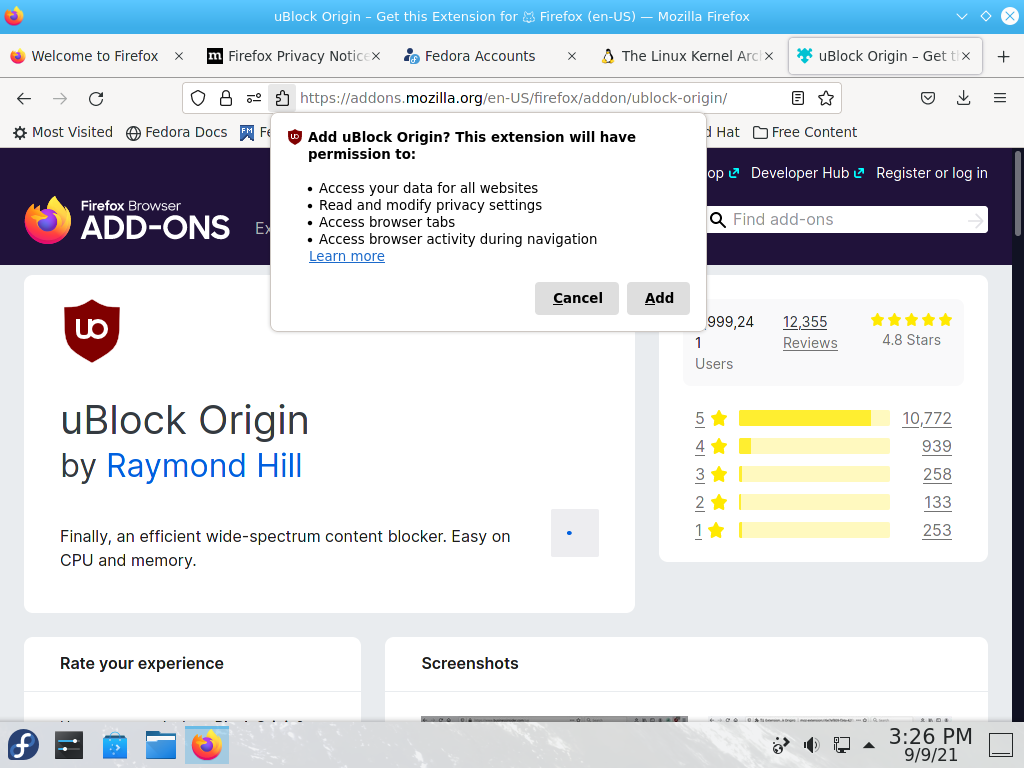Visit author Raymond Hill's profile
The width and height of the screenshot is (1024, 768).
click(x=204, y=466)
